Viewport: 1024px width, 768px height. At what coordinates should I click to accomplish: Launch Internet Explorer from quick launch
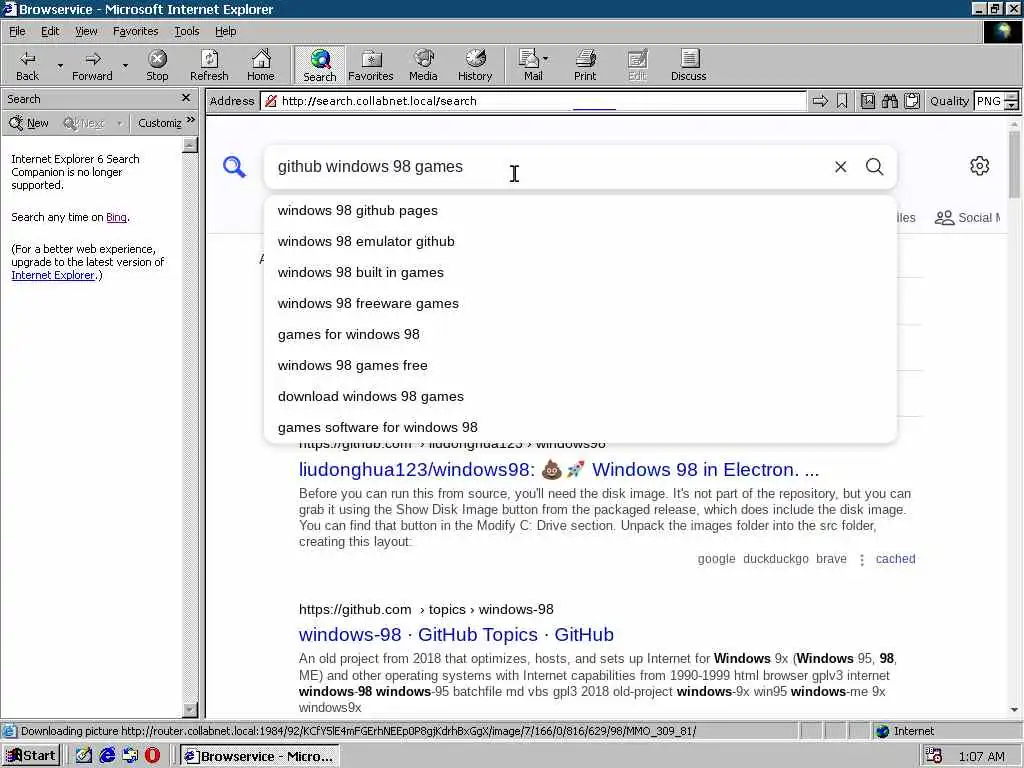pyautogui.click(x=107, y=756)
